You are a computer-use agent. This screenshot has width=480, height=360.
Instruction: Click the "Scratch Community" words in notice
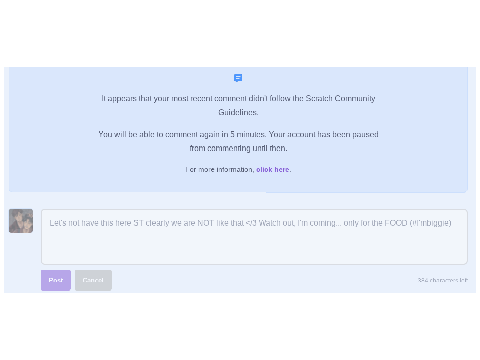click(341, 98)
